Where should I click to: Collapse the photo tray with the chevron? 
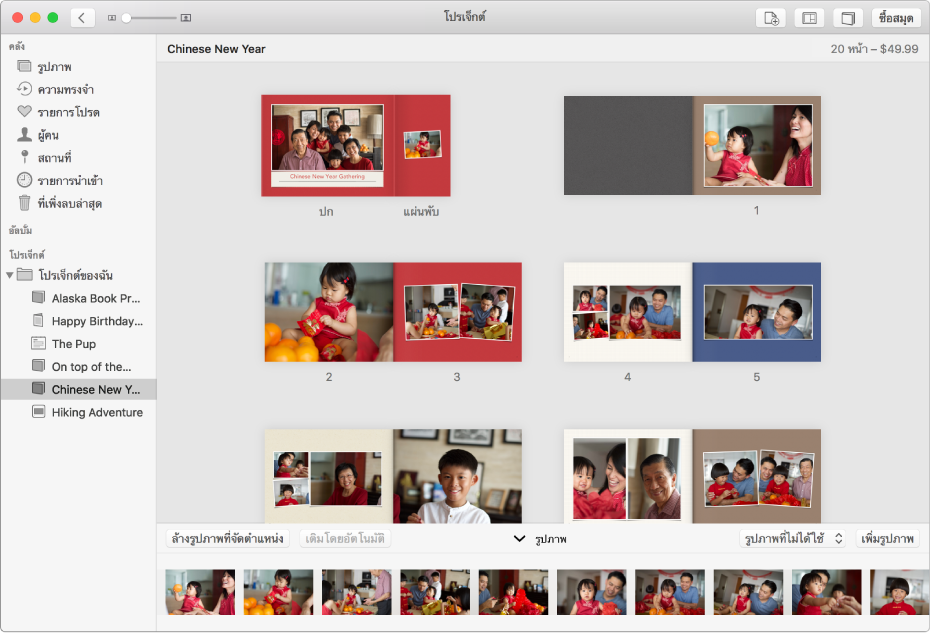pos(517,538)
